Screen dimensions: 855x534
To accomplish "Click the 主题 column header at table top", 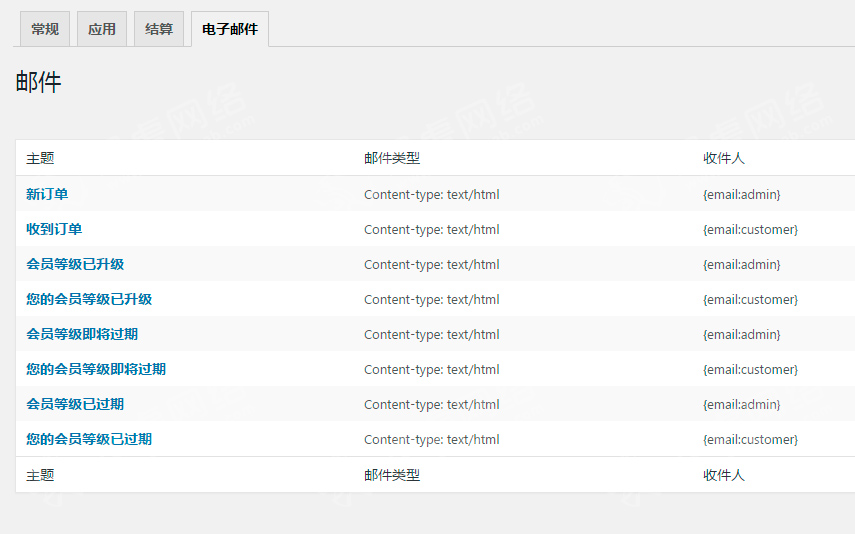I will (40, 158).
